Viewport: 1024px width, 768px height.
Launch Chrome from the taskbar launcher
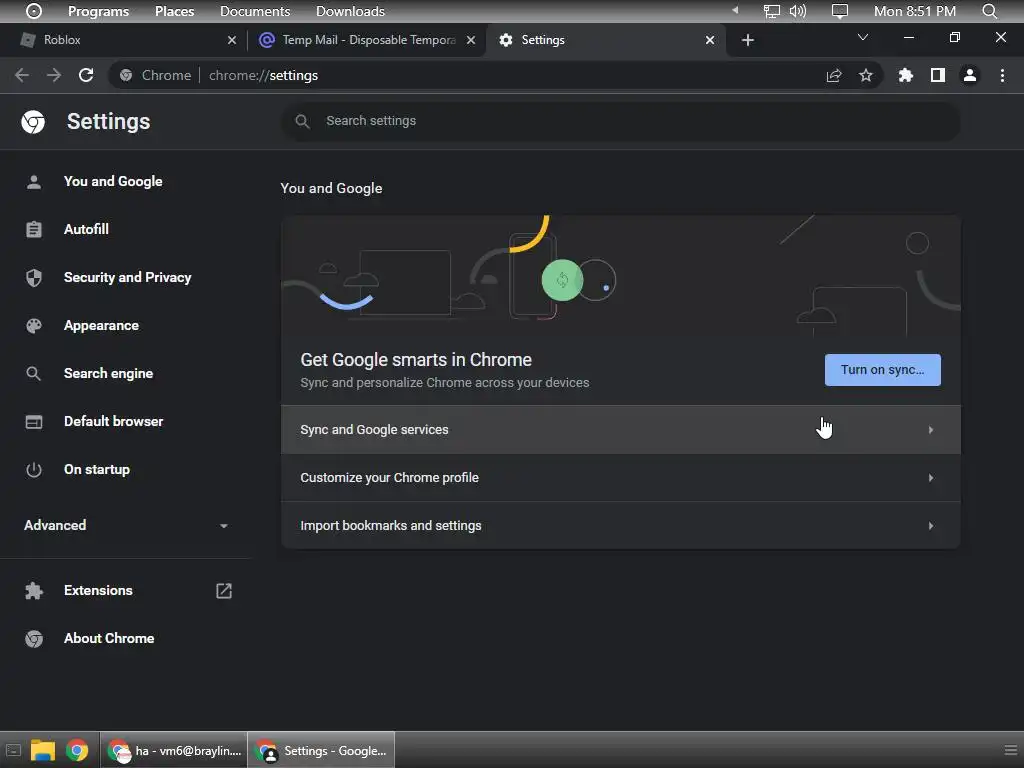click(77, 751)
